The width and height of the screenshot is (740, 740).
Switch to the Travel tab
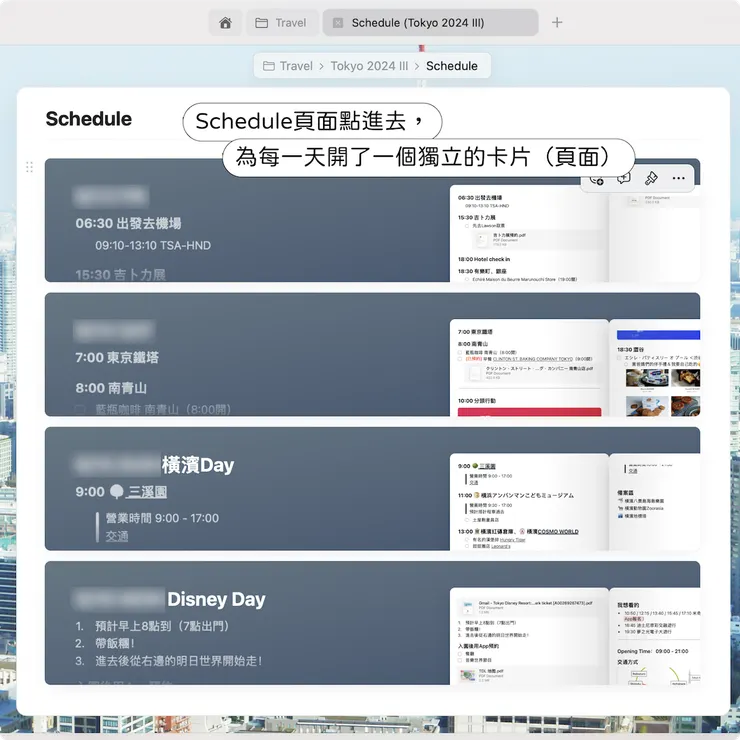pyautogui.click(x=281, y=23)
